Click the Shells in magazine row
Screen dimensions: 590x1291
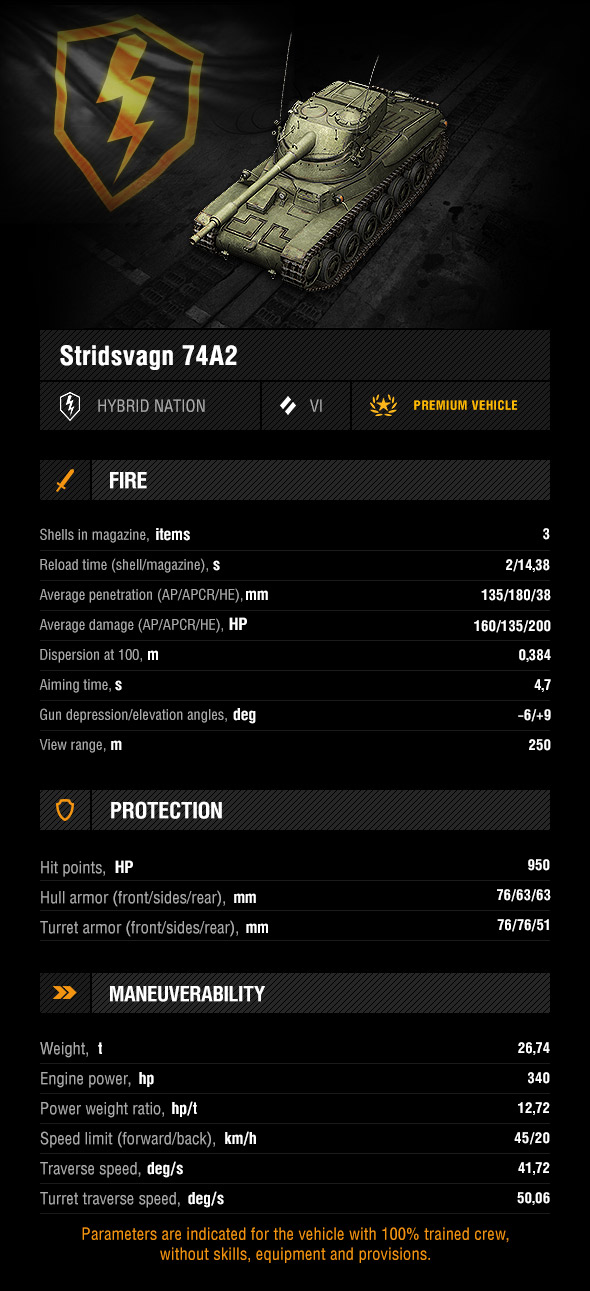(x=295, y=535)
